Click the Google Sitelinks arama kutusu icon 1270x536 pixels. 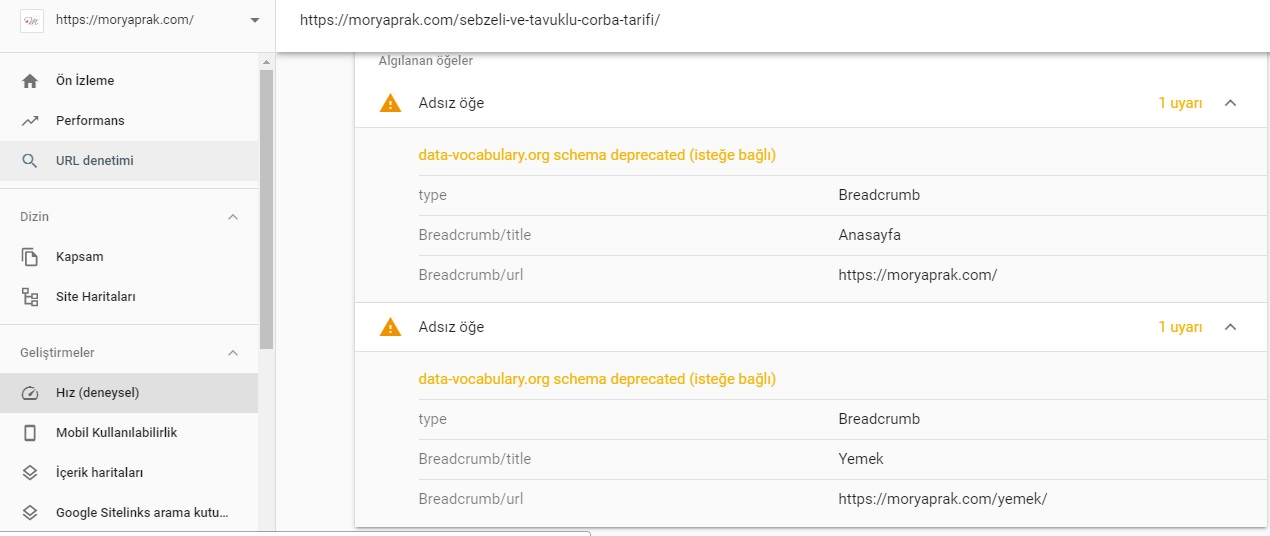pyautogui.click(x=30, y=513)
